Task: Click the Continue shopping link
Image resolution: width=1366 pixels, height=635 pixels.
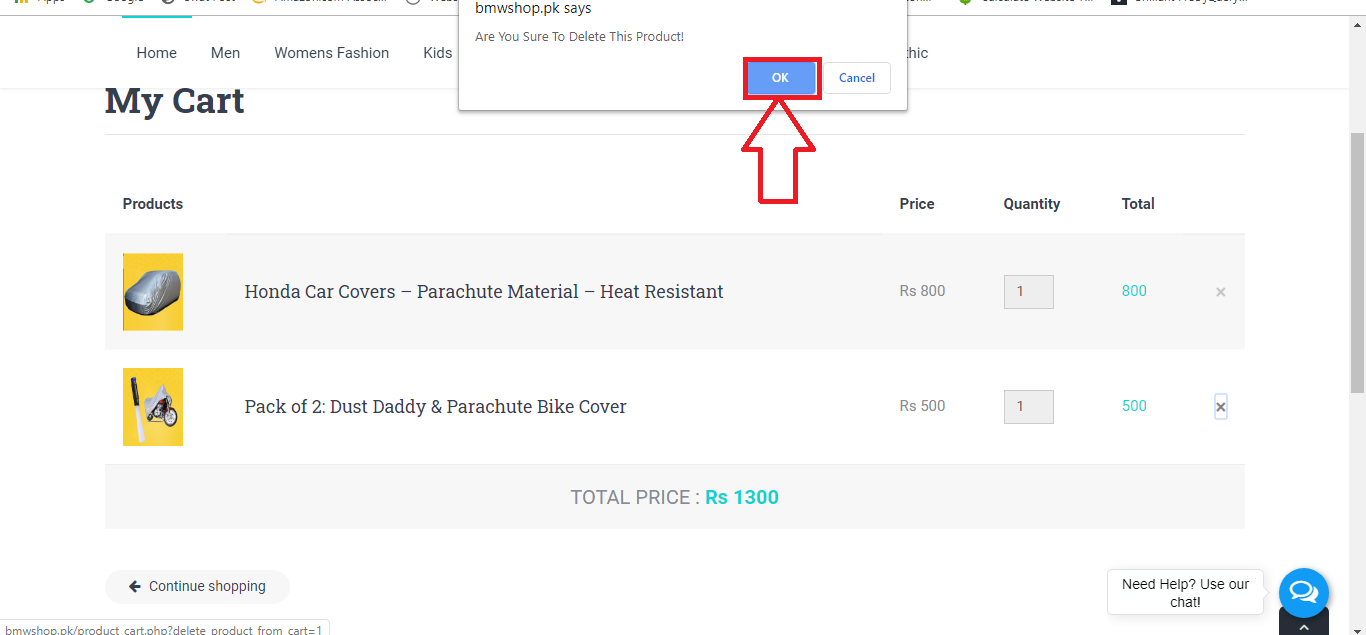Action: click(198, 587)
